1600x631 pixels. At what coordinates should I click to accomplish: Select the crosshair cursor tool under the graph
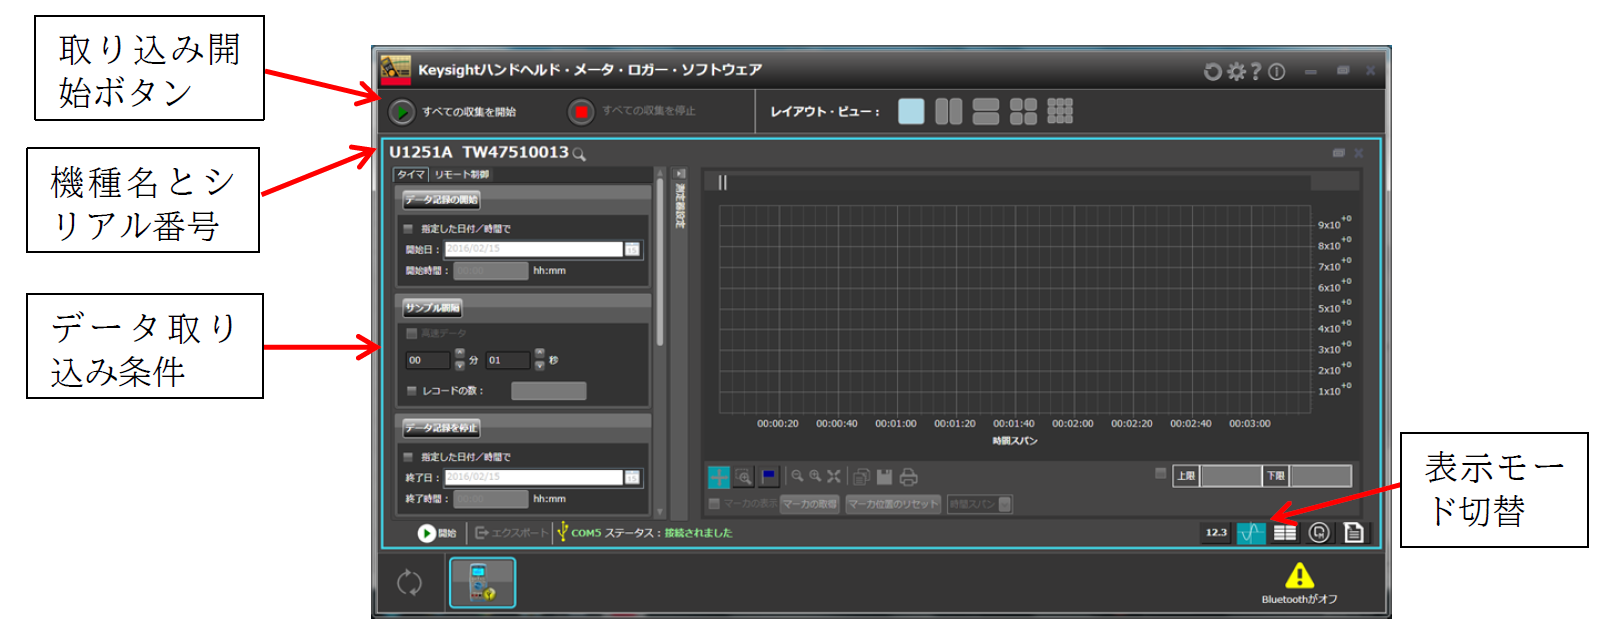tap(719, 477)
